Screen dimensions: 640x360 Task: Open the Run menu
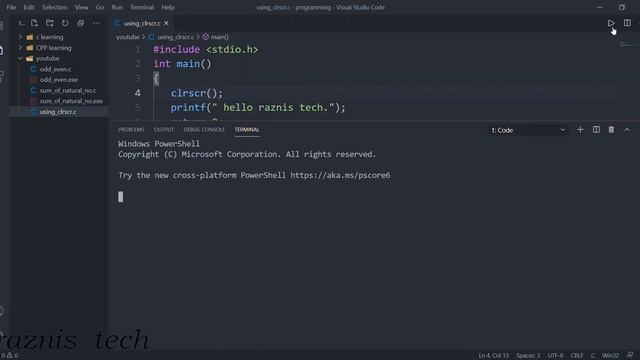(x=117, y=7)
